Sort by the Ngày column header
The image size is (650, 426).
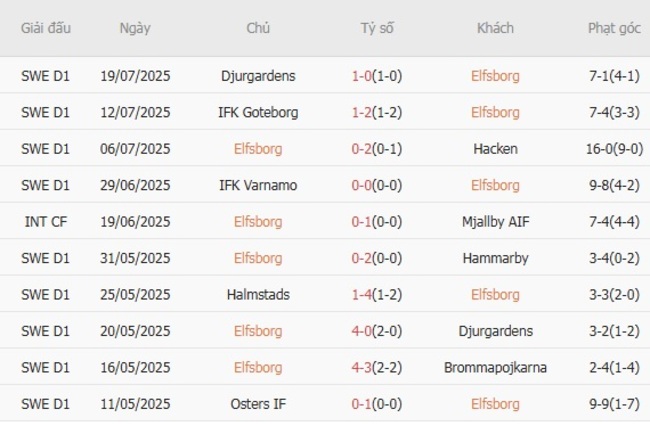point(135,28)
